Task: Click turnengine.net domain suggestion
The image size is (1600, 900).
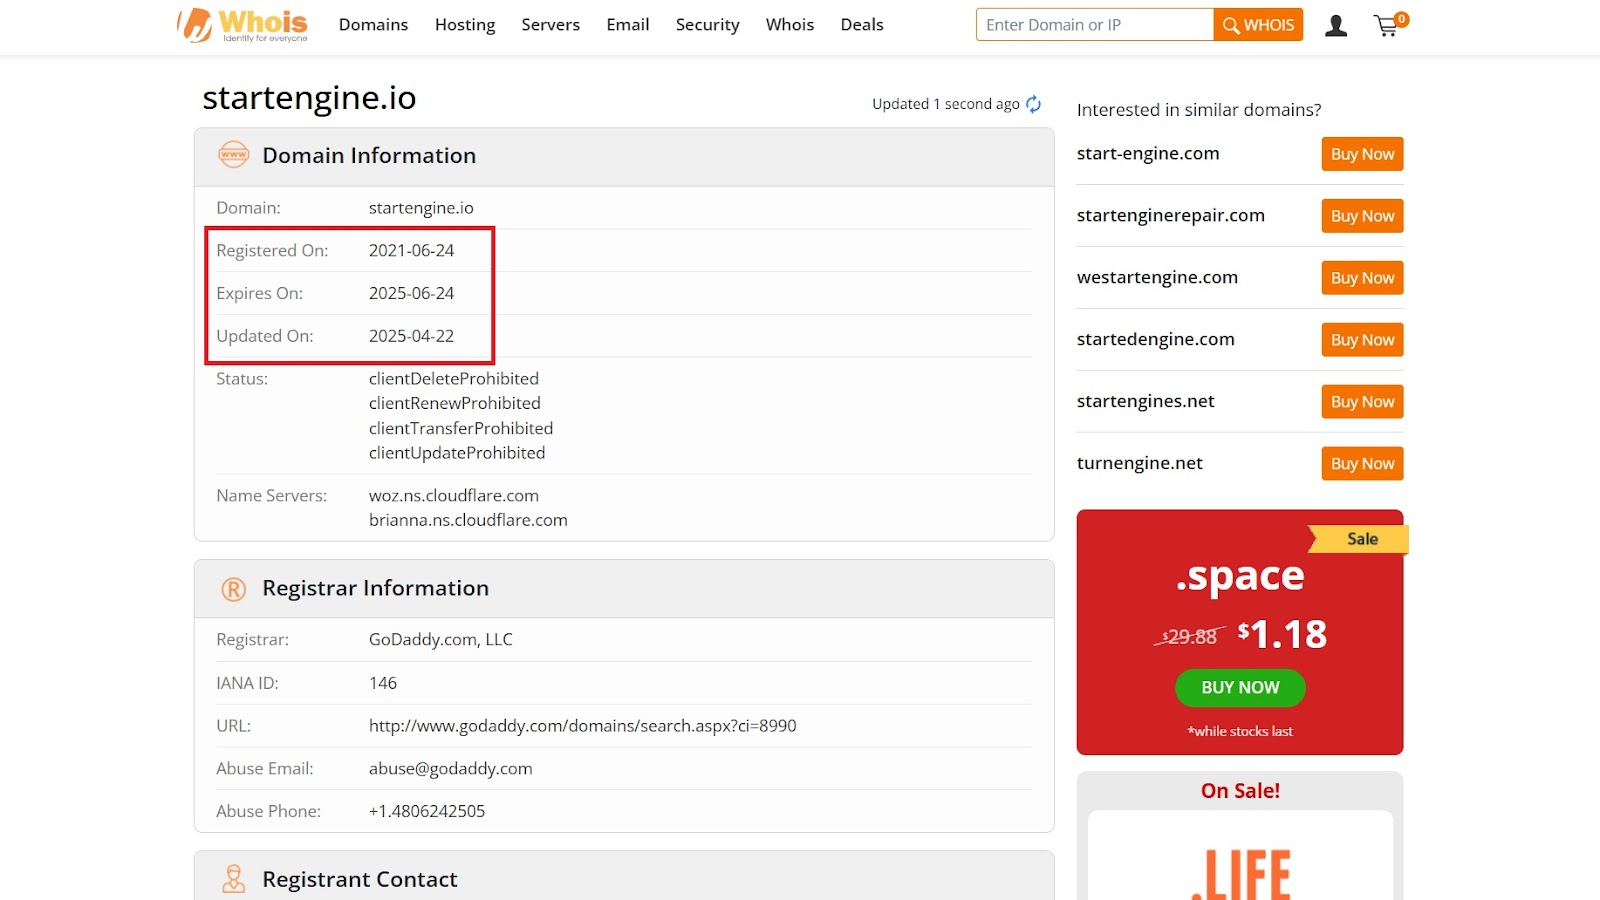Action: [1140, 464]
